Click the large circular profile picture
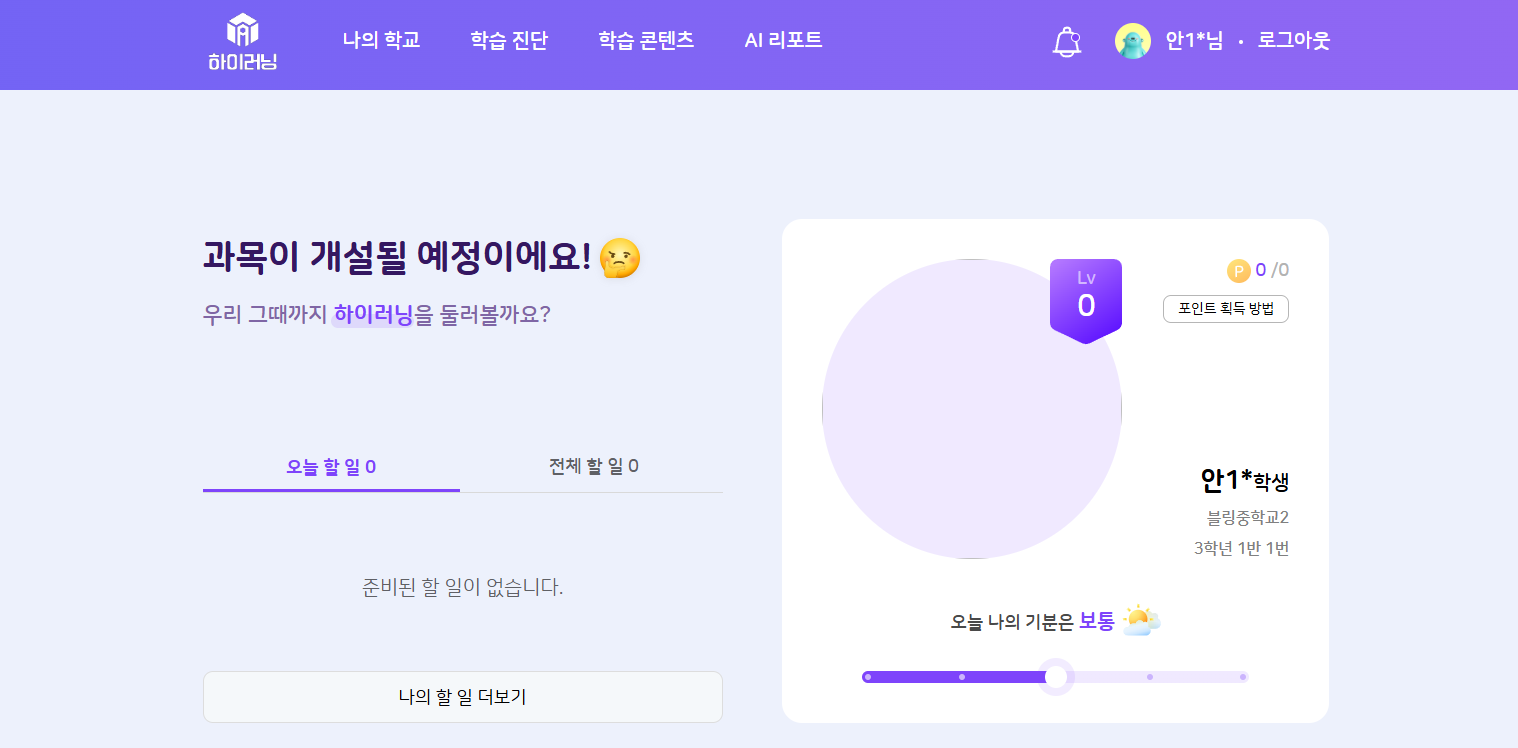Viewport: 1518px width, 748px height. [971, 409]
